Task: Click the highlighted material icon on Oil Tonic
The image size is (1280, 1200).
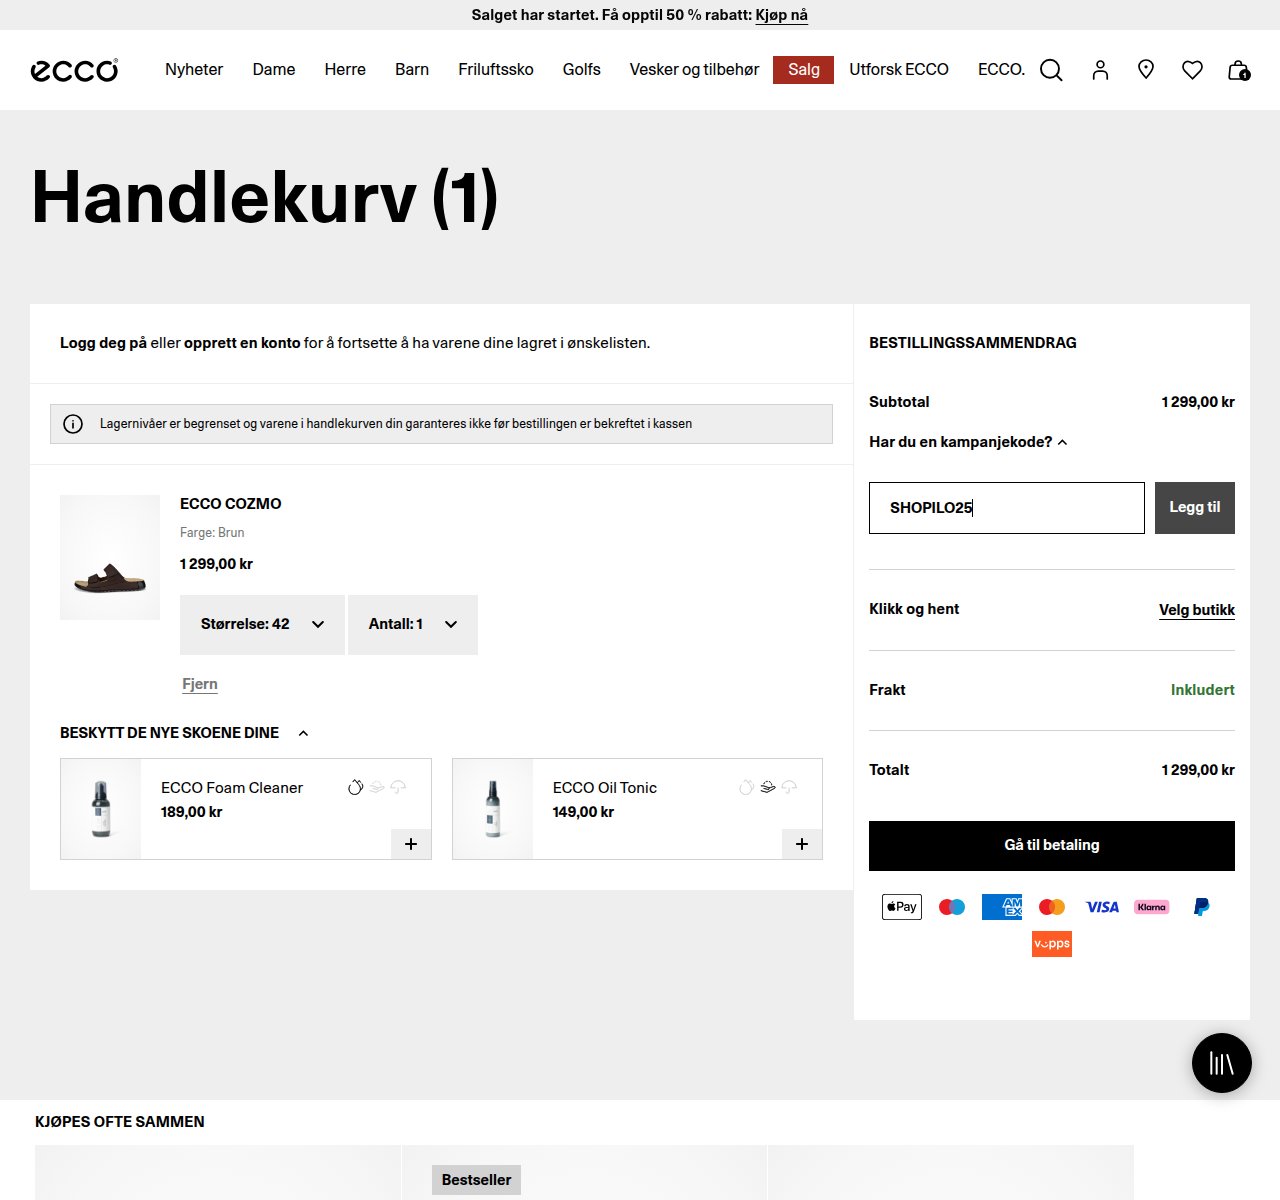Action: 768,787
